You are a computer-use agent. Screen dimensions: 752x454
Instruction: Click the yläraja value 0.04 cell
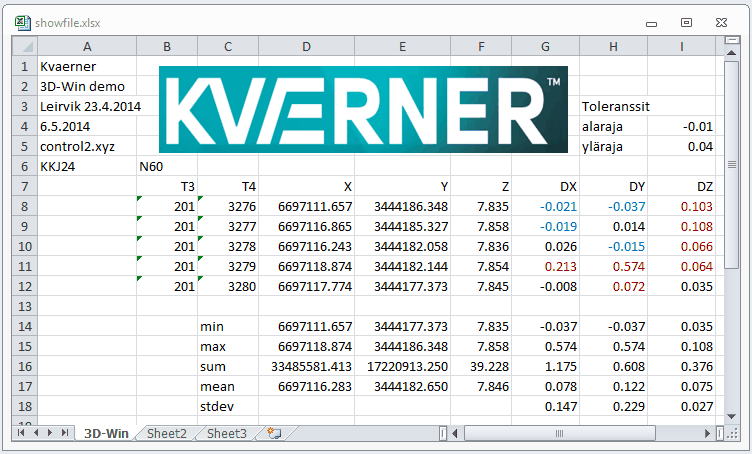(x=682, y=146)
